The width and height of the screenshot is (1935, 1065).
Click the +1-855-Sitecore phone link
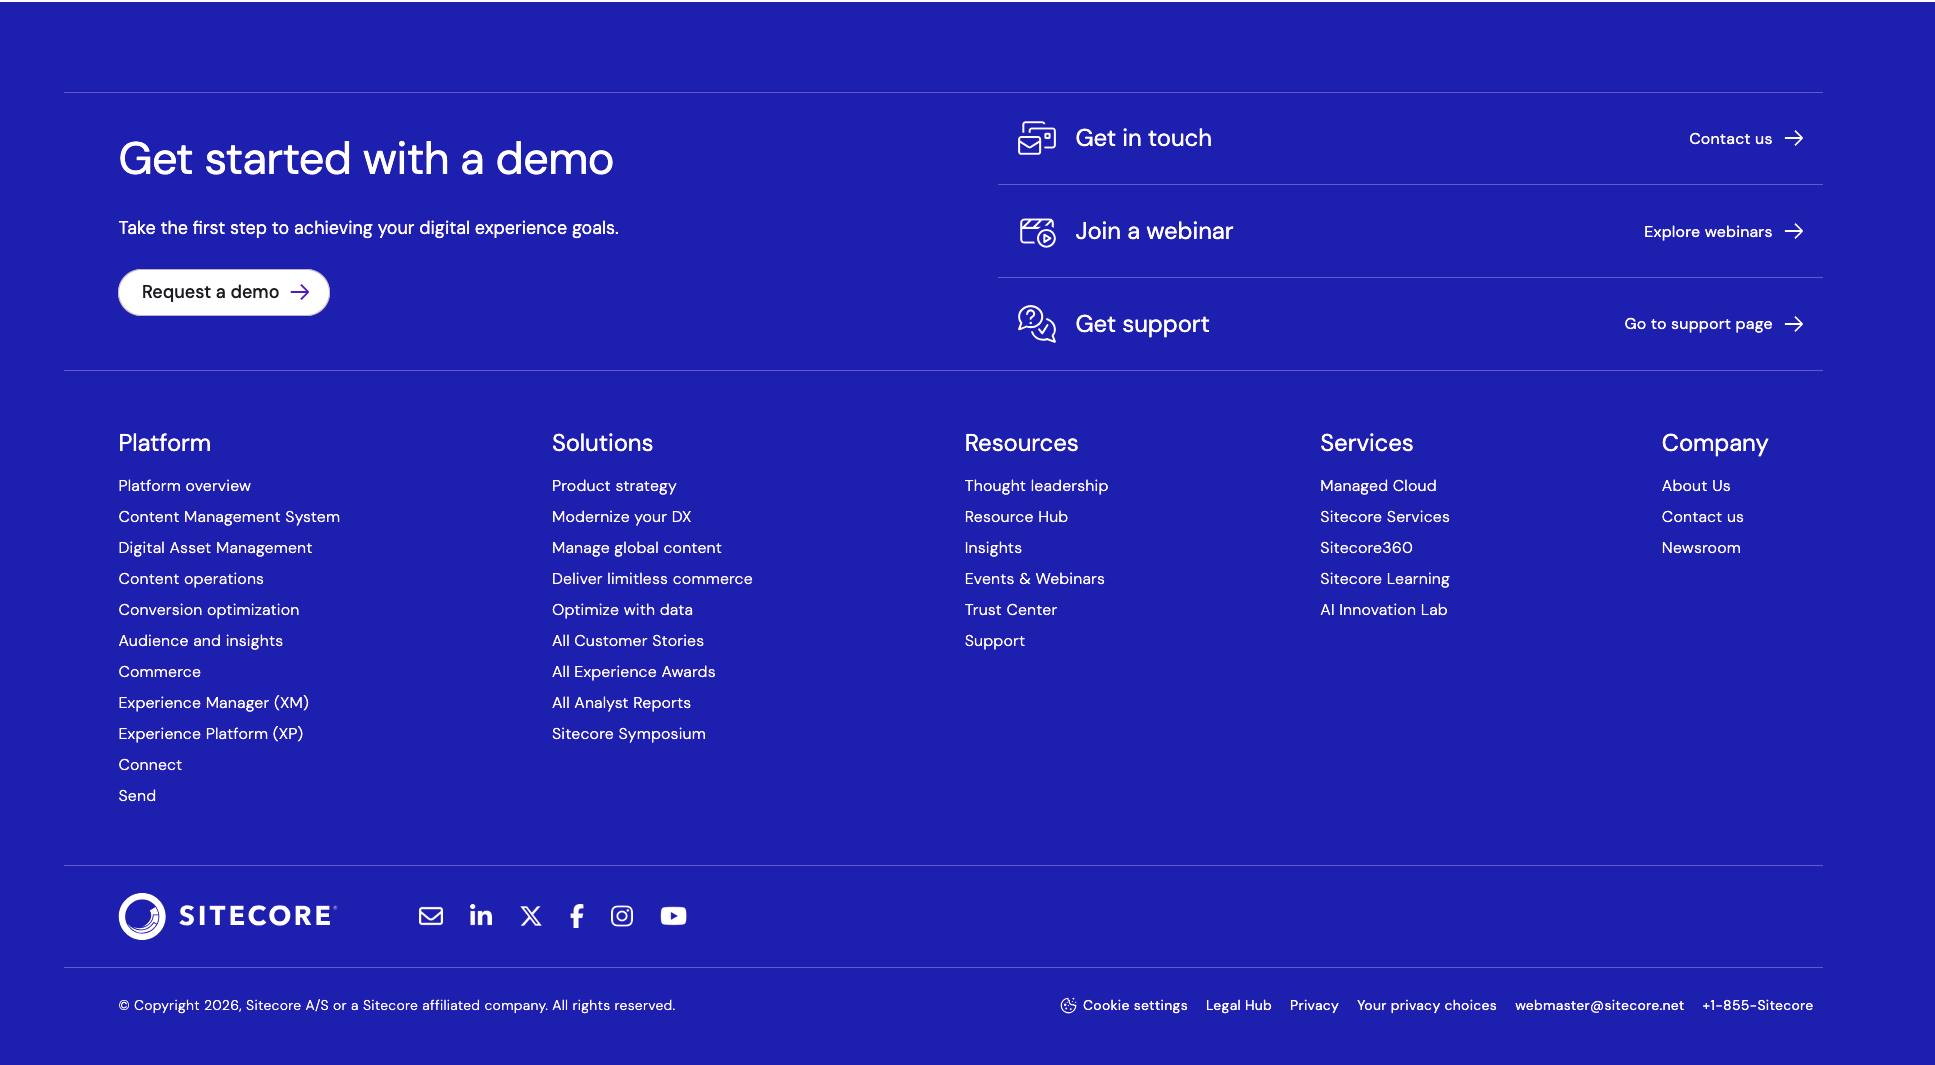[x=1757, y=1006]
